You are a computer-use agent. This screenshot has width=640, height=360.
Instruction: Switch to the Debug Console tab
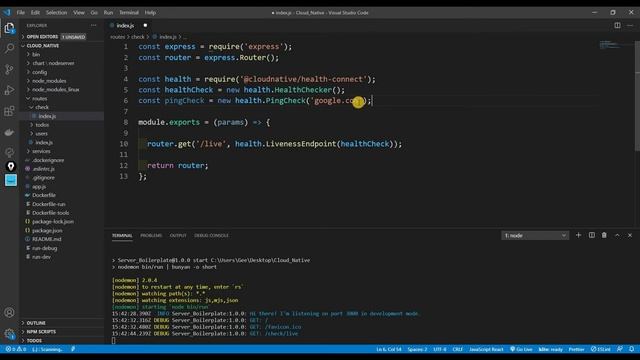211,236
